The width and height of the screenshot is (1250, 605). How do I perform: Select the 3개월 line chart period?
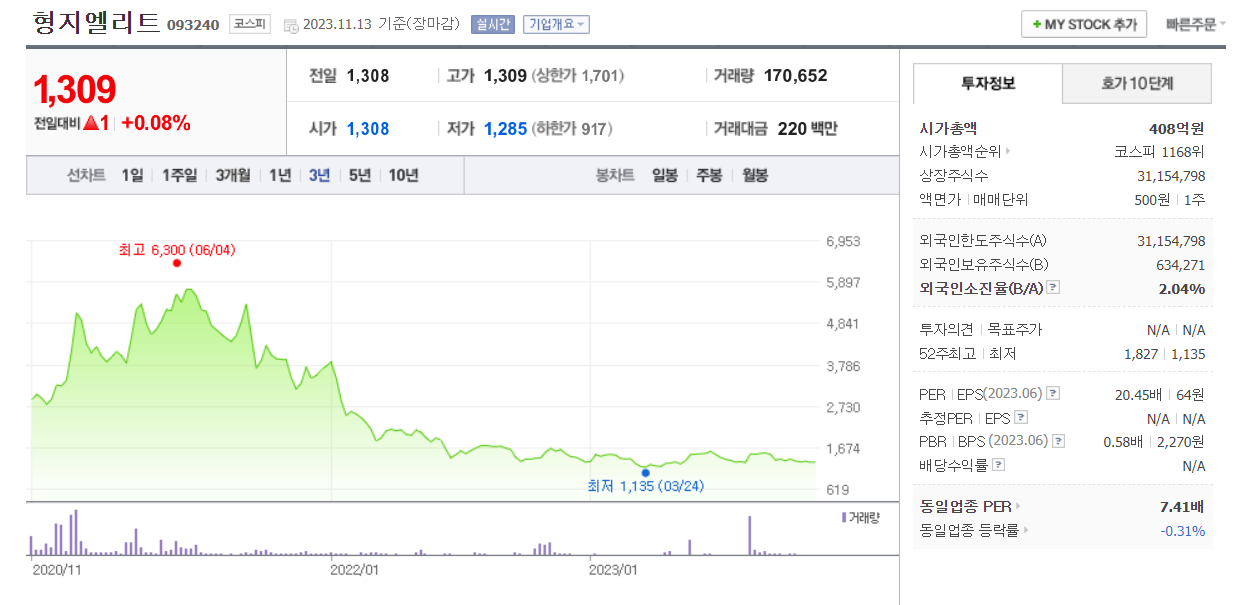pyautogui.click(x=233, y=175)
